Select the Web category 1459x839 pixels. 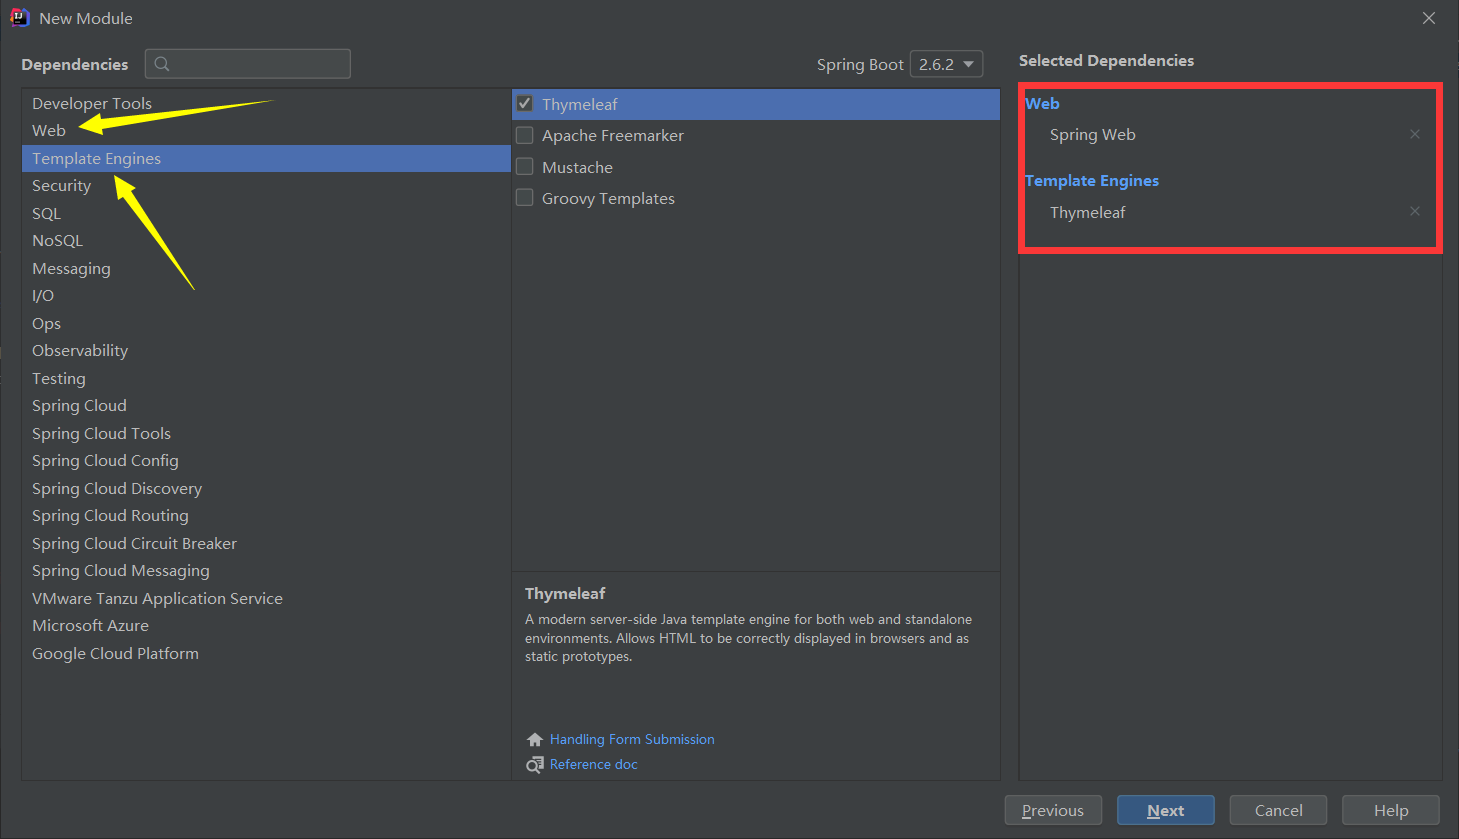pos(266,131)
